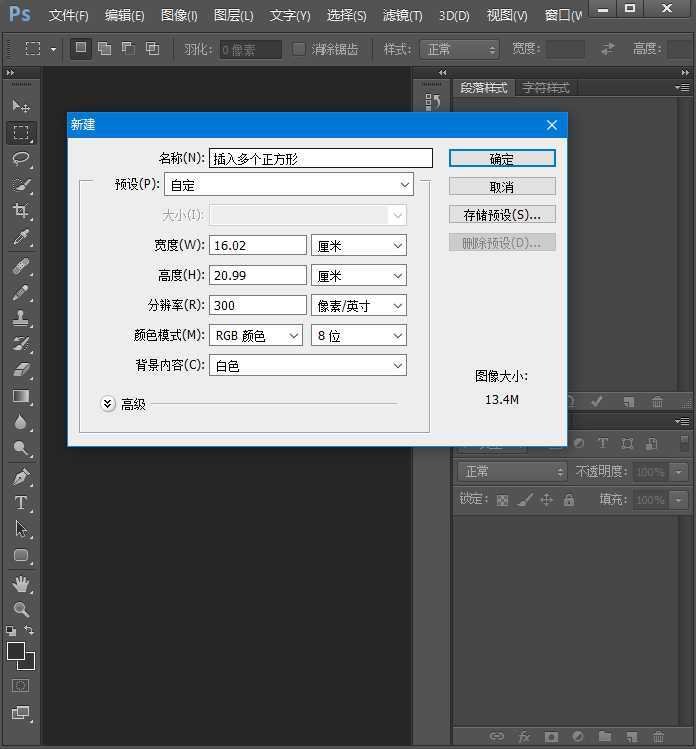Activate the Zoom tool in toolbar
The width and height of the screenshot is (696, 749).
[x=21, y=609]
